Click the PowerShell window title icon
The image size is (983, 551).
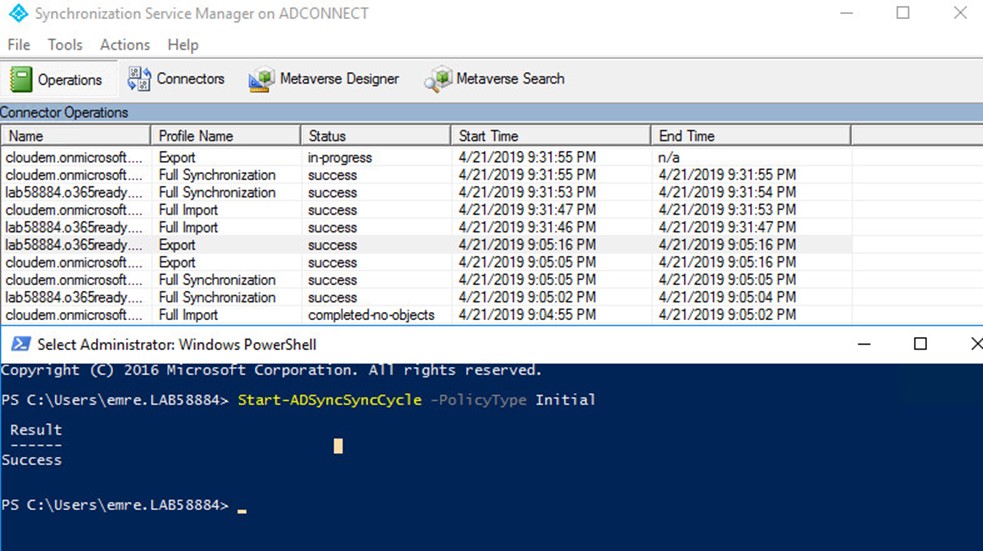coord(21,344)
